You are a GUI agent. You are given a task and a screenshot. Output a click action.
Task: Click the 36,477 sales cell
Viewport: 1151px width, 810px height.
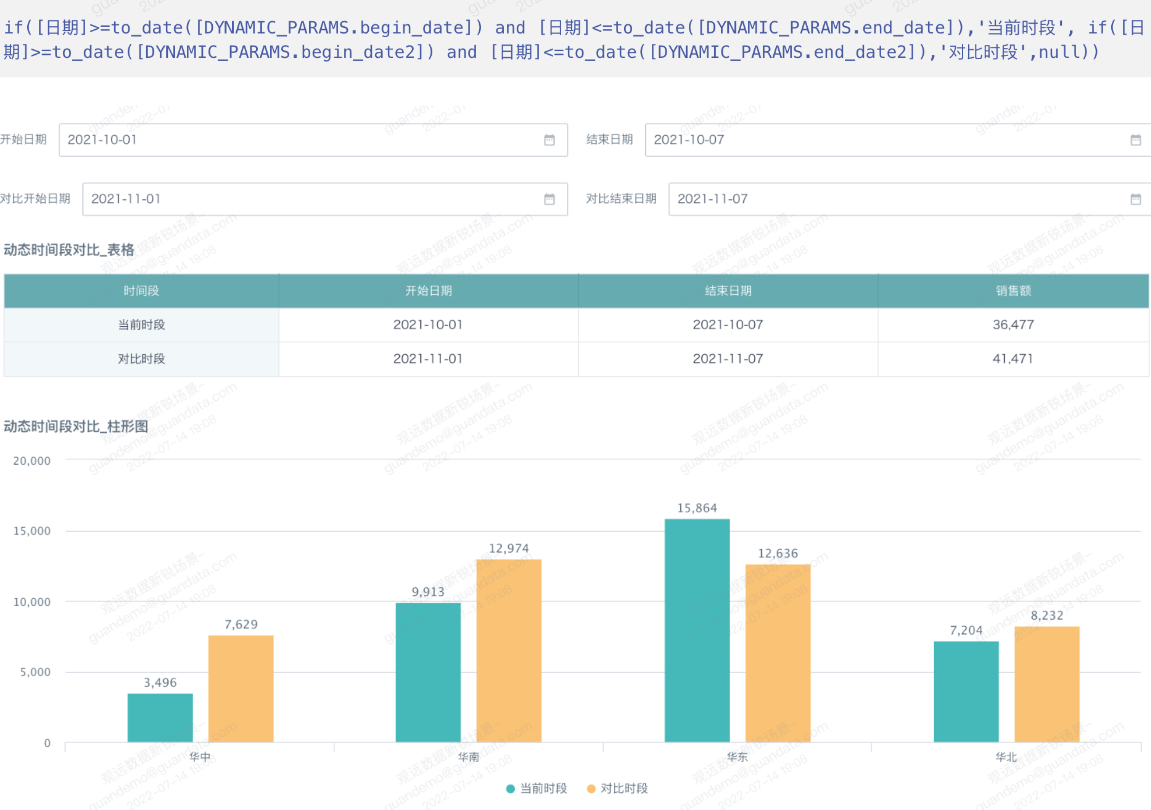coord(1013,325)
